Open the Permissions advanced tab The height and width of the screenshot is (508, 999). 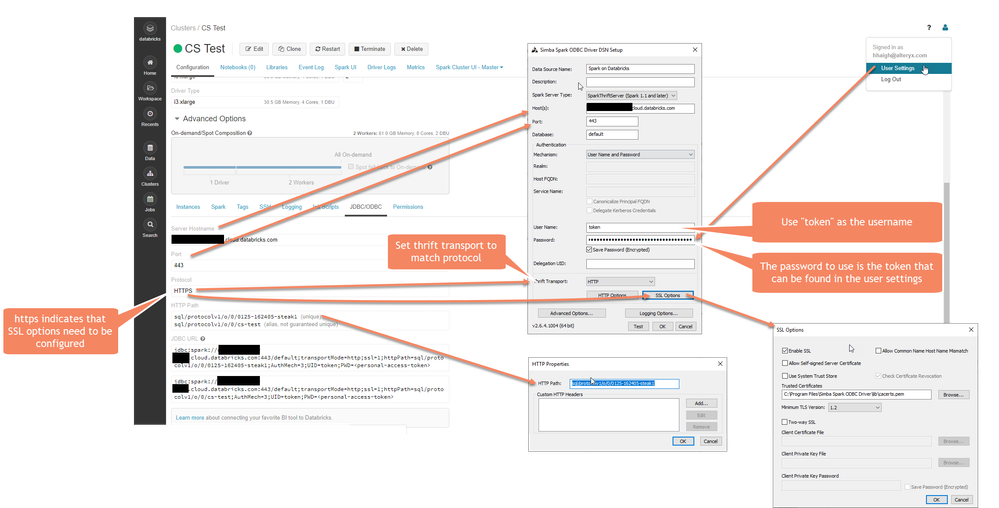(x=408, y=207)
